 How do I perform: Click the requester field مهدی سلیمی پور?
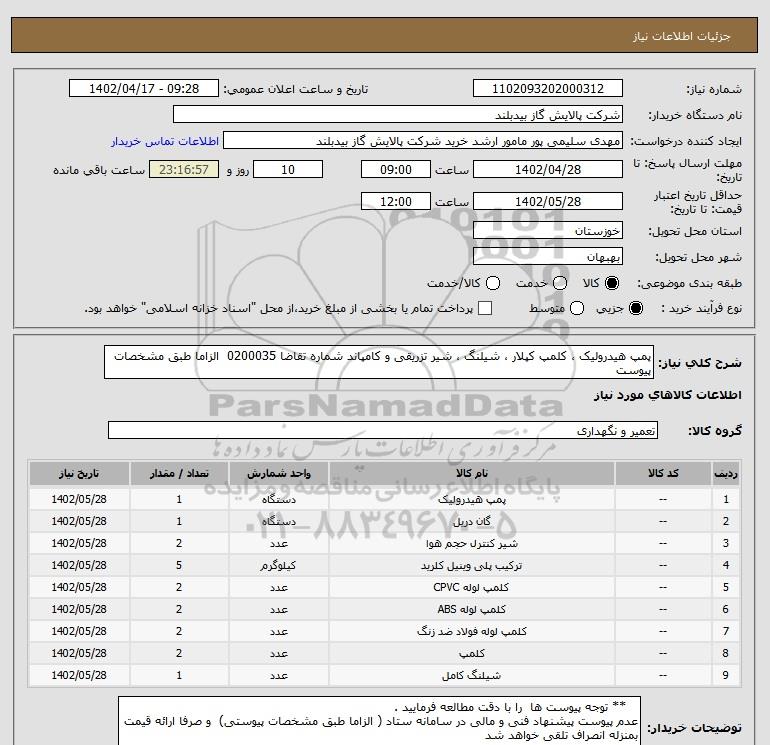(423, 141)
